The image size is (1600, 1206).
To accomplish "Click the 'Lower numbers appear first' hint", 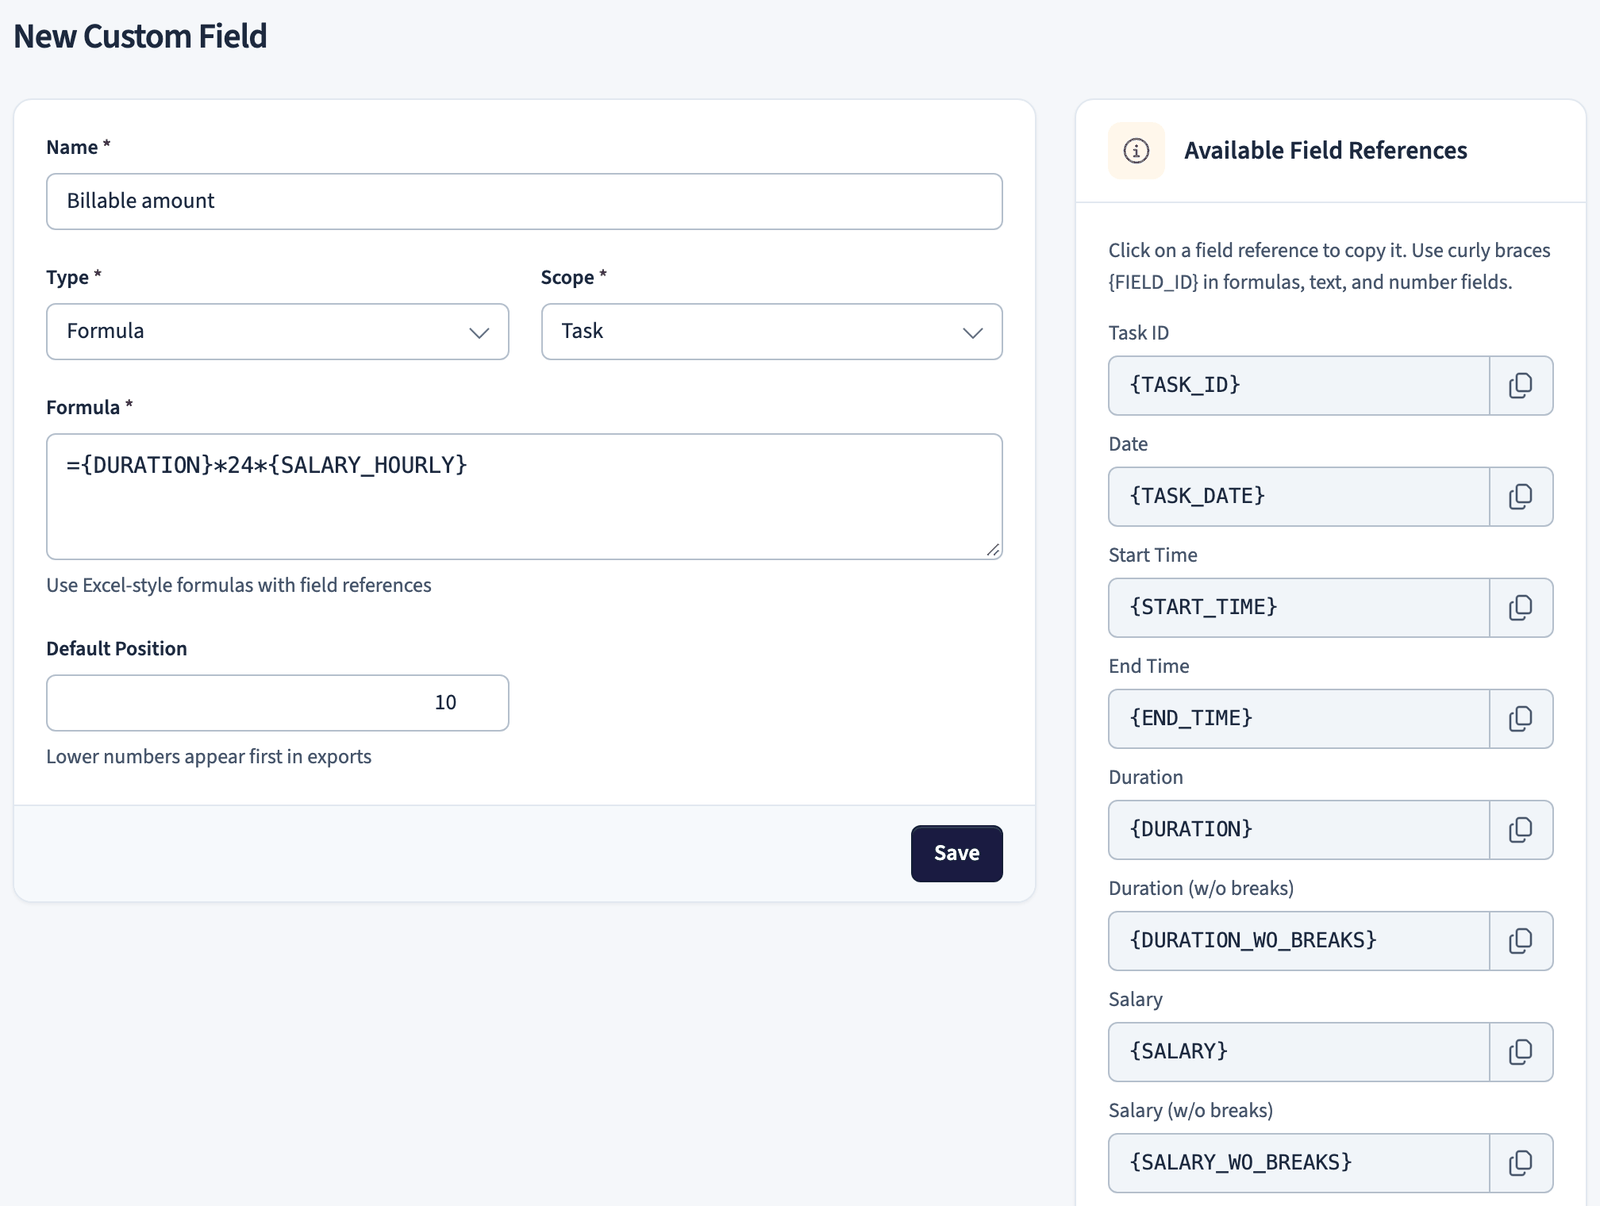I will [209, 757].
